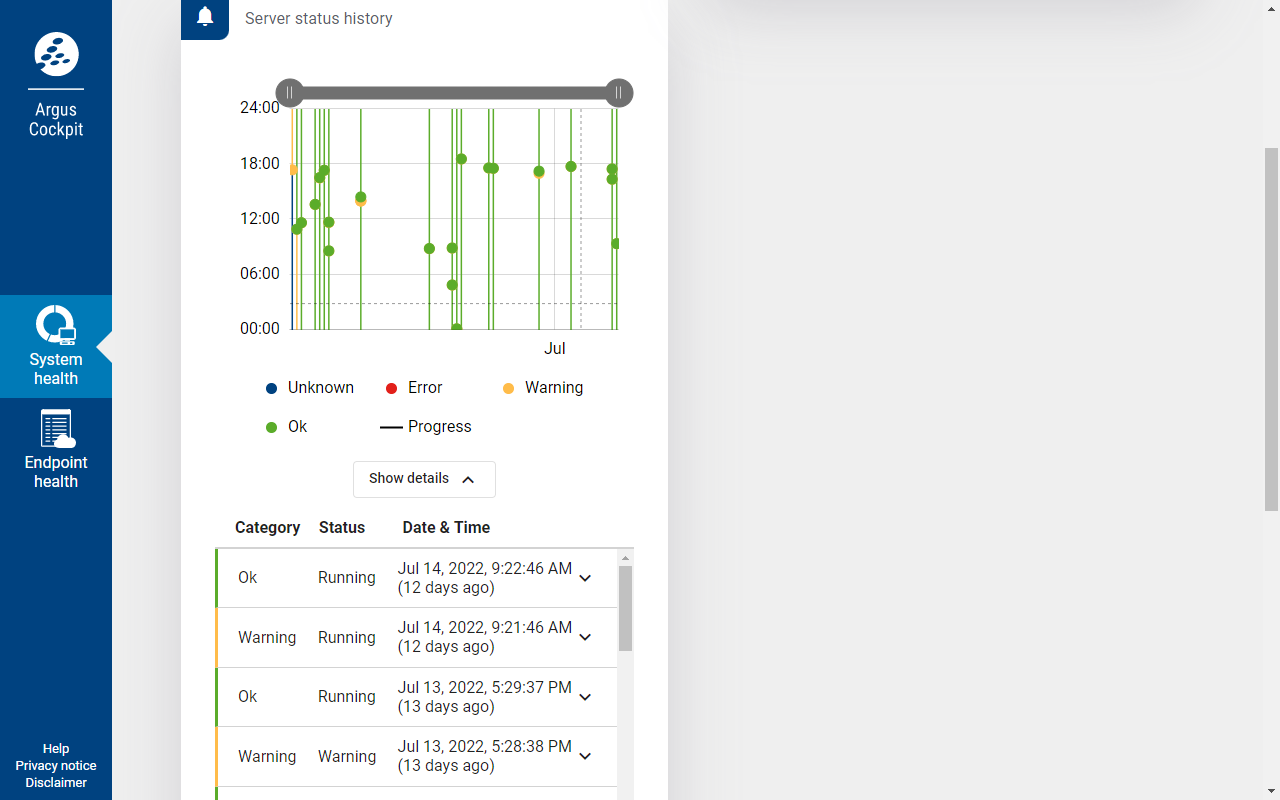Open the Endpoint health section icon
This screenshot has height=800, width=1280.
[x=56, y=429]
